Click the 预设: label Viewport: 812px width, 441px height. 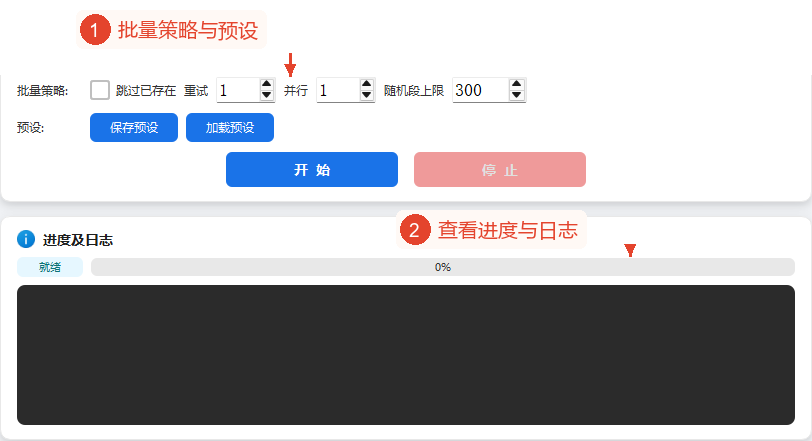[x=31, y=127]
